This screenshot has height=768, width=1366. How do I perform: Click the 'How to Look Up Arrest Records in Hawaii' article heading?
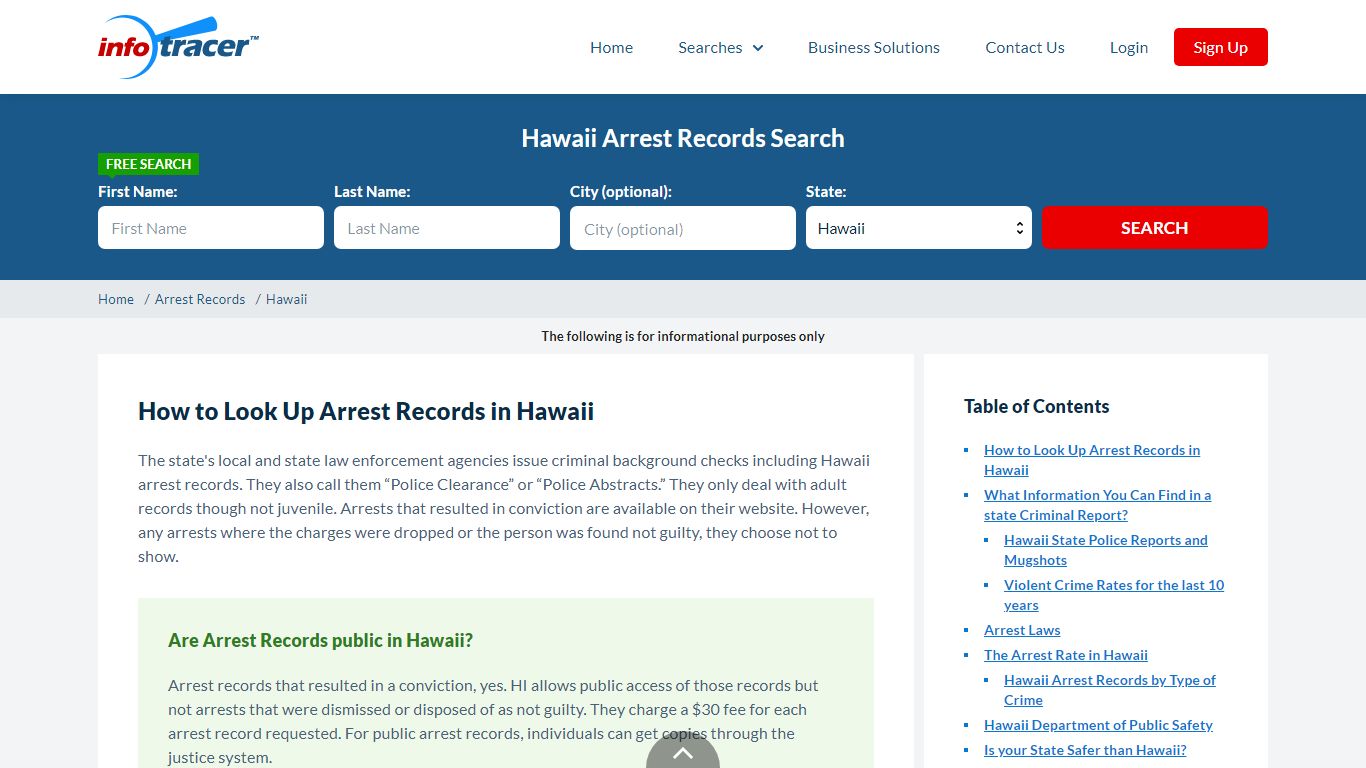(366, 411)
